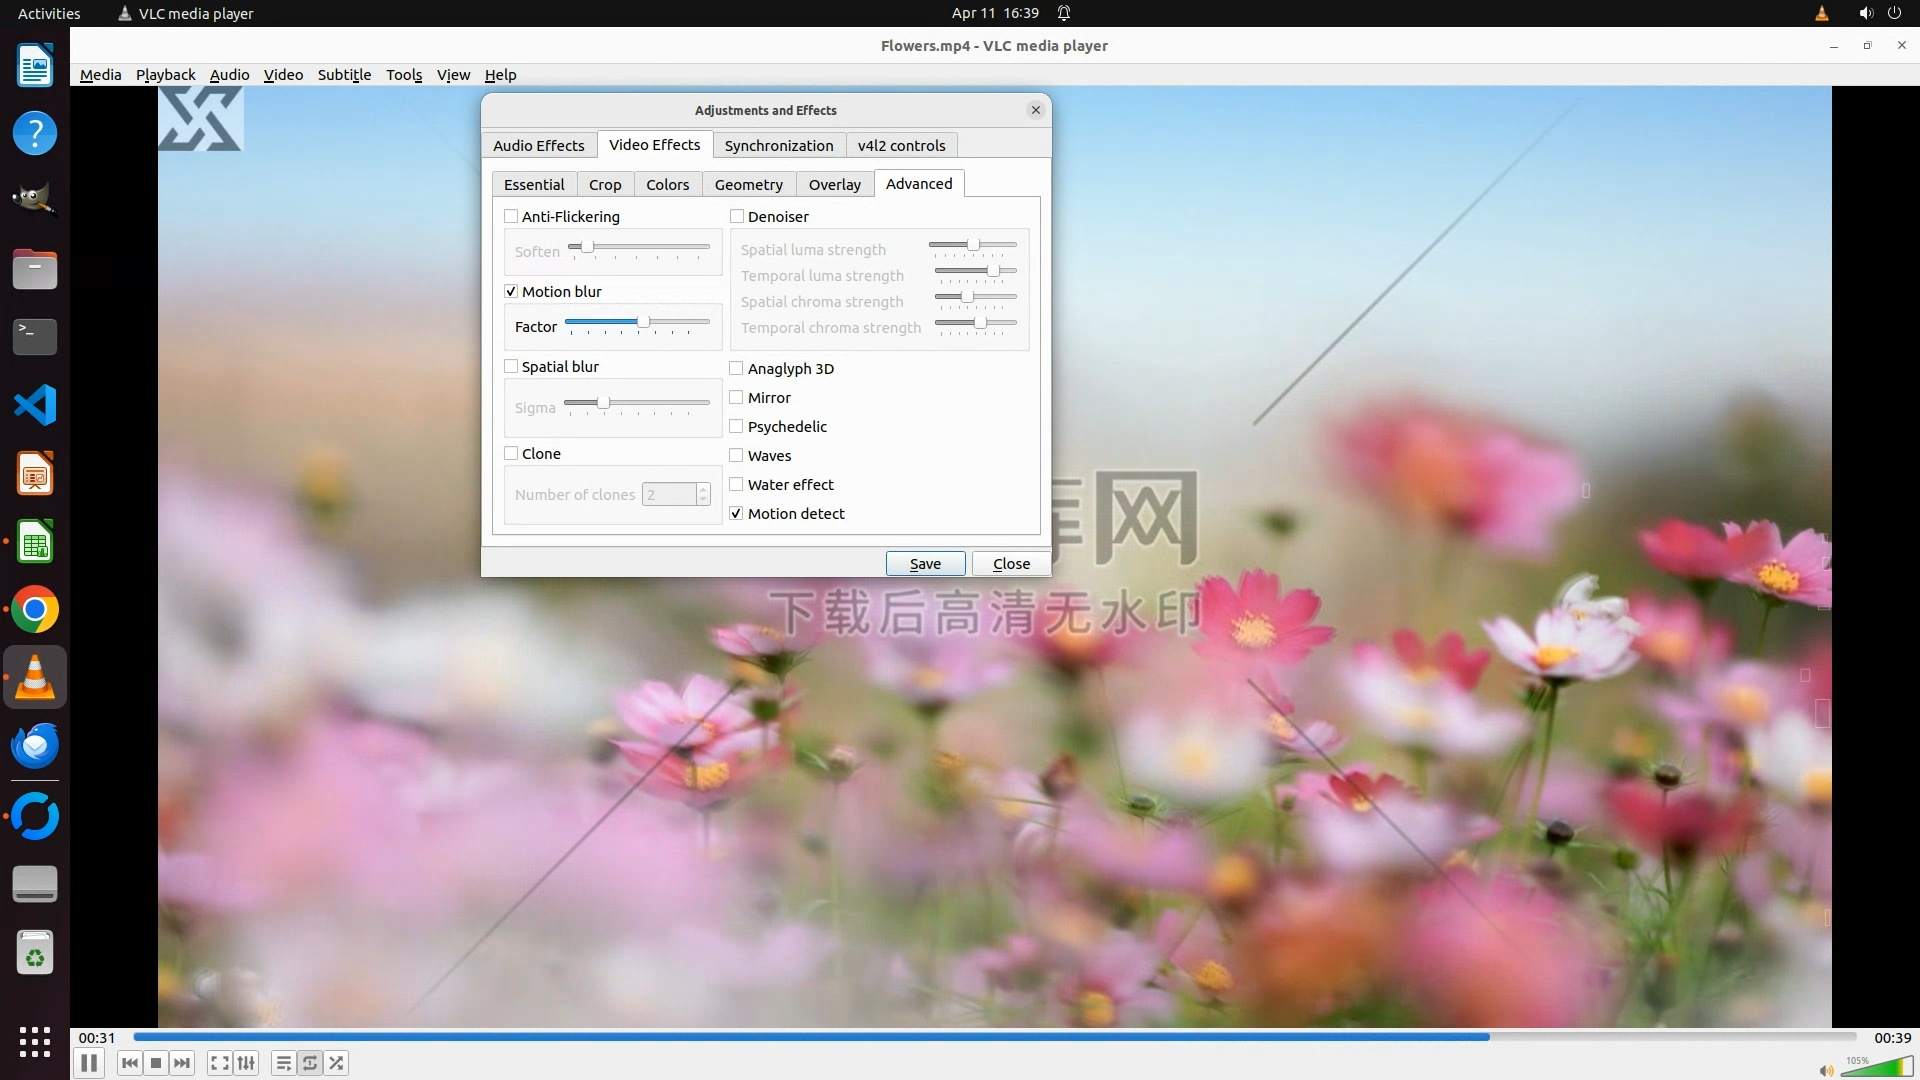Stop the playback

click(x=156, y=1063)
